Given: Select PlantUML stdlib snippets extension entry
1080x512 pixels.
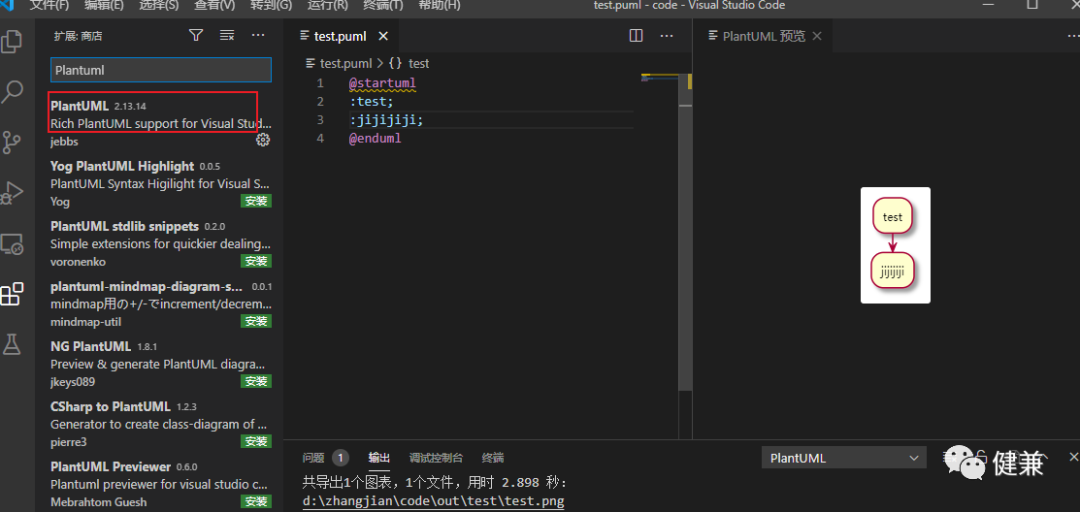Looking at the screenshot, I should point(160,243).
